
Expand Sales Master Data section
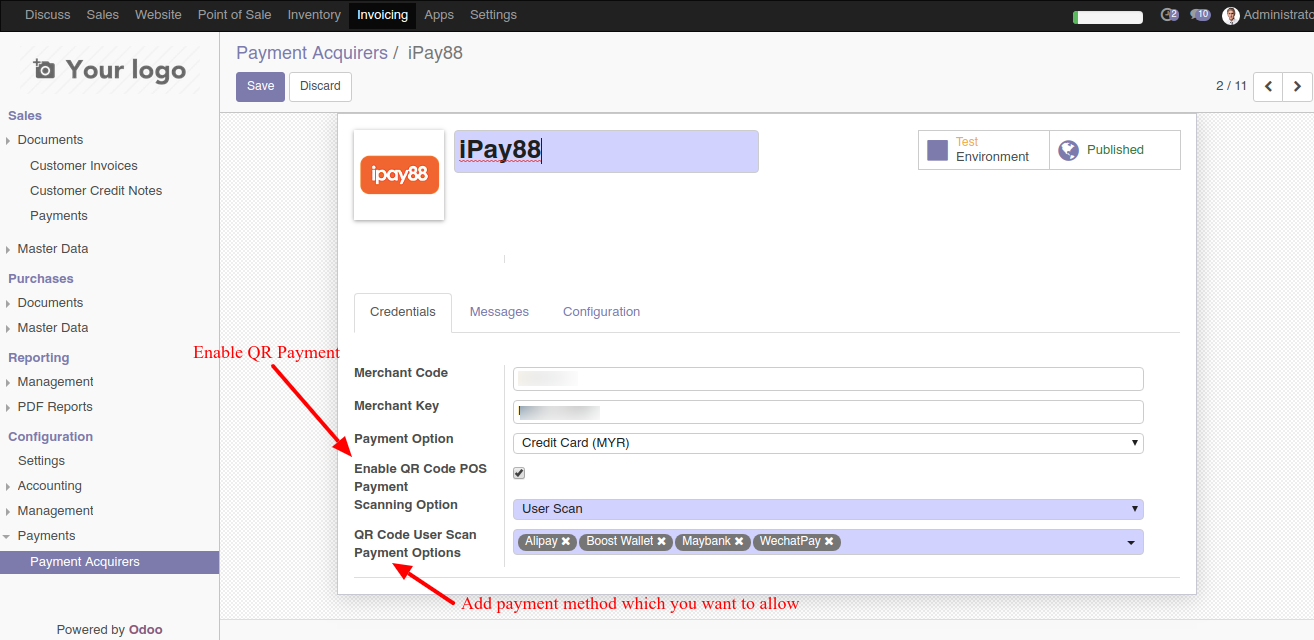pos(53,249)
